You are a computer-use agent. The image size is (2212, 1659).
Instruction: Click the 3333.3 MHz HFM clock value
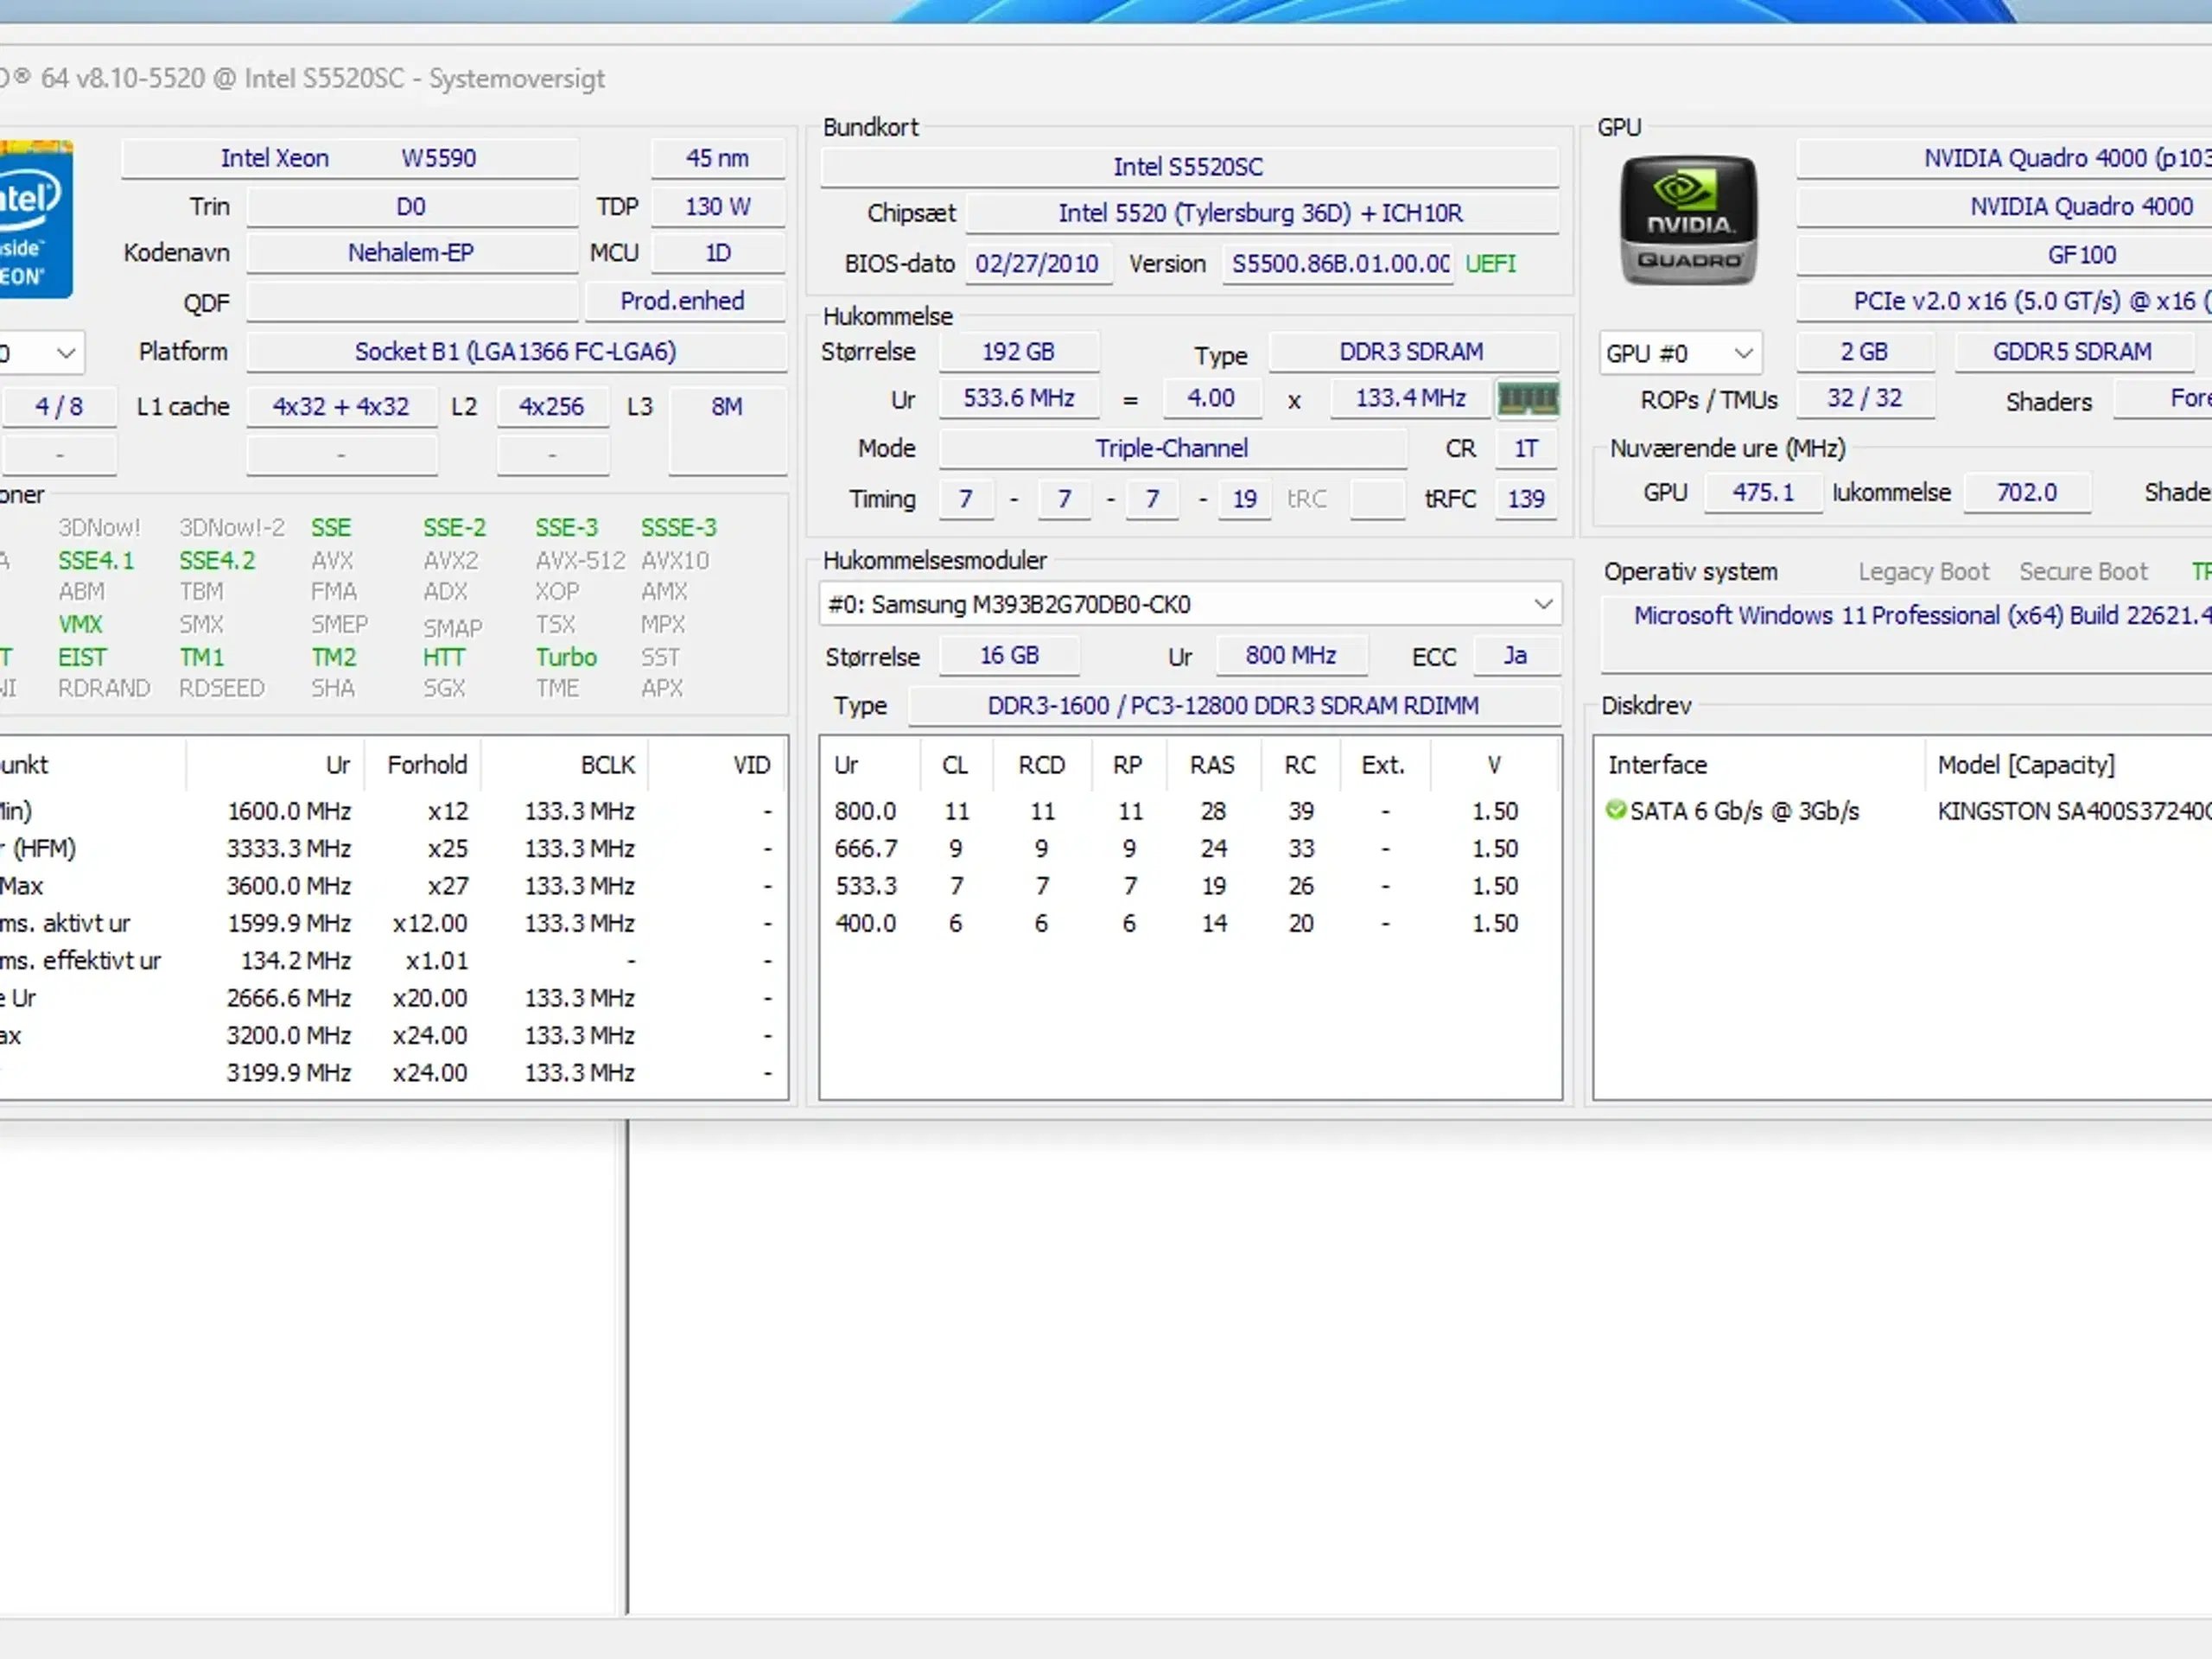coord(289,849)
